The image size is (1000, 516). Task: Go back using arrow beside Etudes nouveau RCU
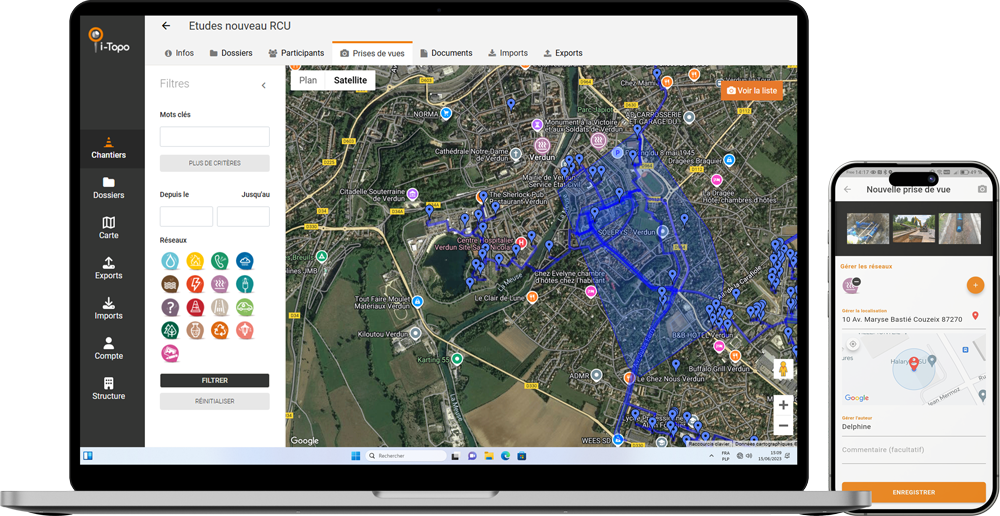[166, 26]
